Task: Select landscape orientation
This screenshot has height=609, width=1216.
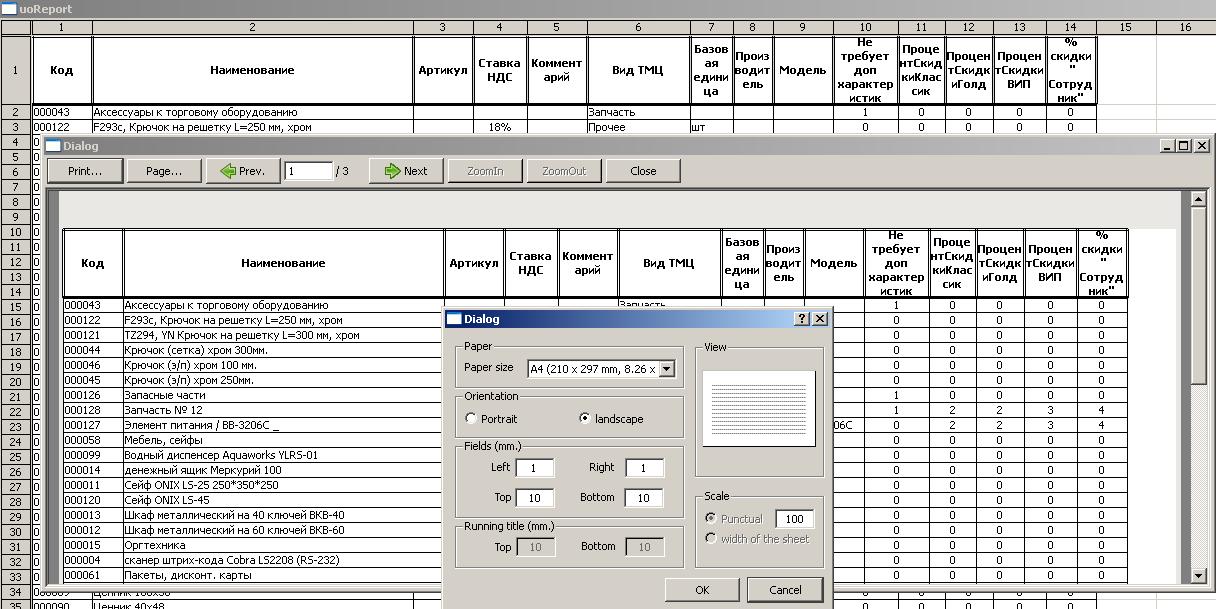Action: click(585, 419)
